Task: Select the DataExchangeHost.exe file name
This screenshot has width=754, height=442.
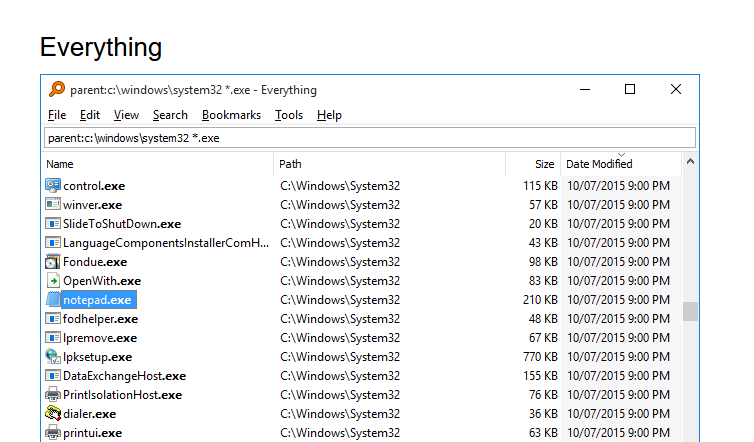Action: (x=125, y=376)
